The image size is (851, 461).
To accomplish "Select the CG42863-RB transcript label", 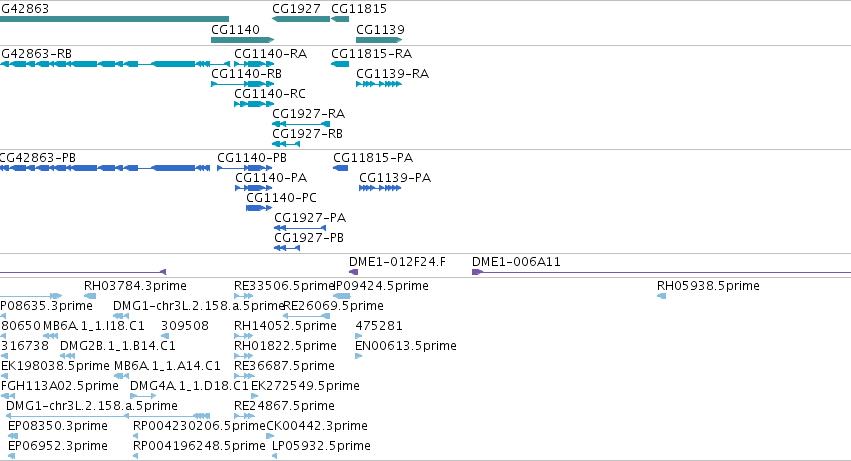I will point(36,54).
